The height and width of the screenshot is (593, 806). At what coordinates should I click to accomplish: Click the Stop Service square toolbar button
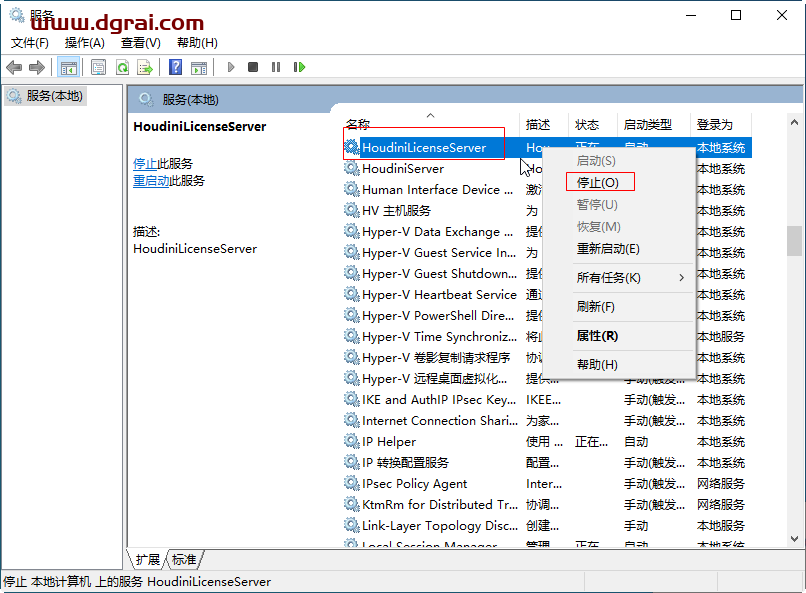coord(253,67)
